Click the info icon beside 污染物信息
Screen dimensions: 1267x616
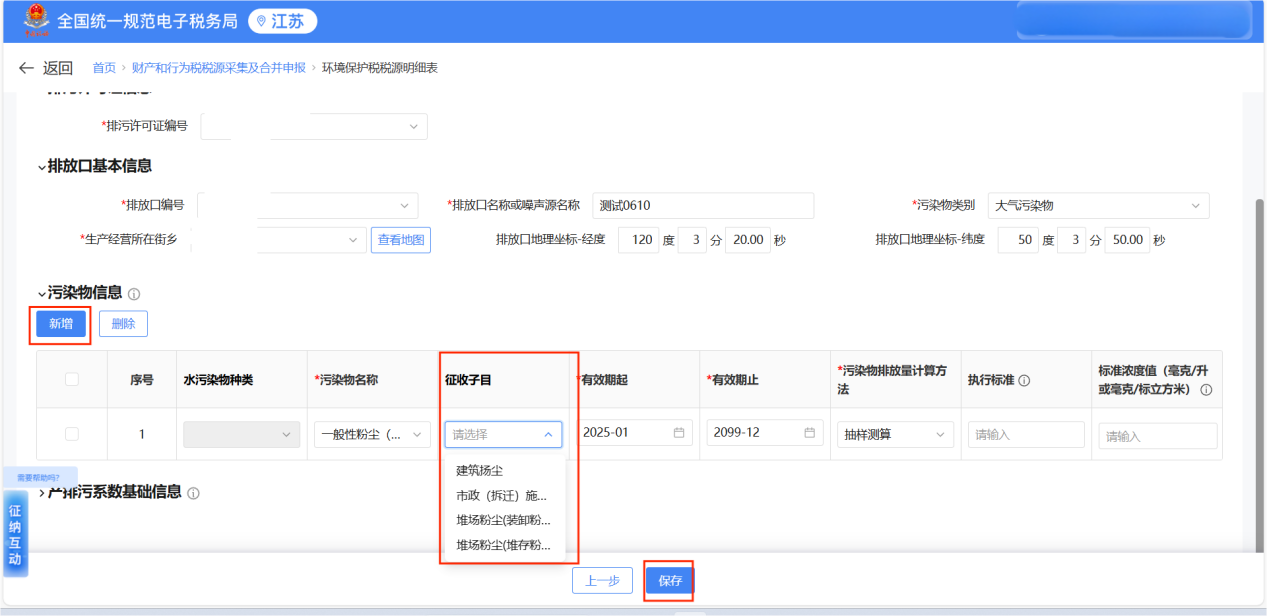(x=134, y=294)
